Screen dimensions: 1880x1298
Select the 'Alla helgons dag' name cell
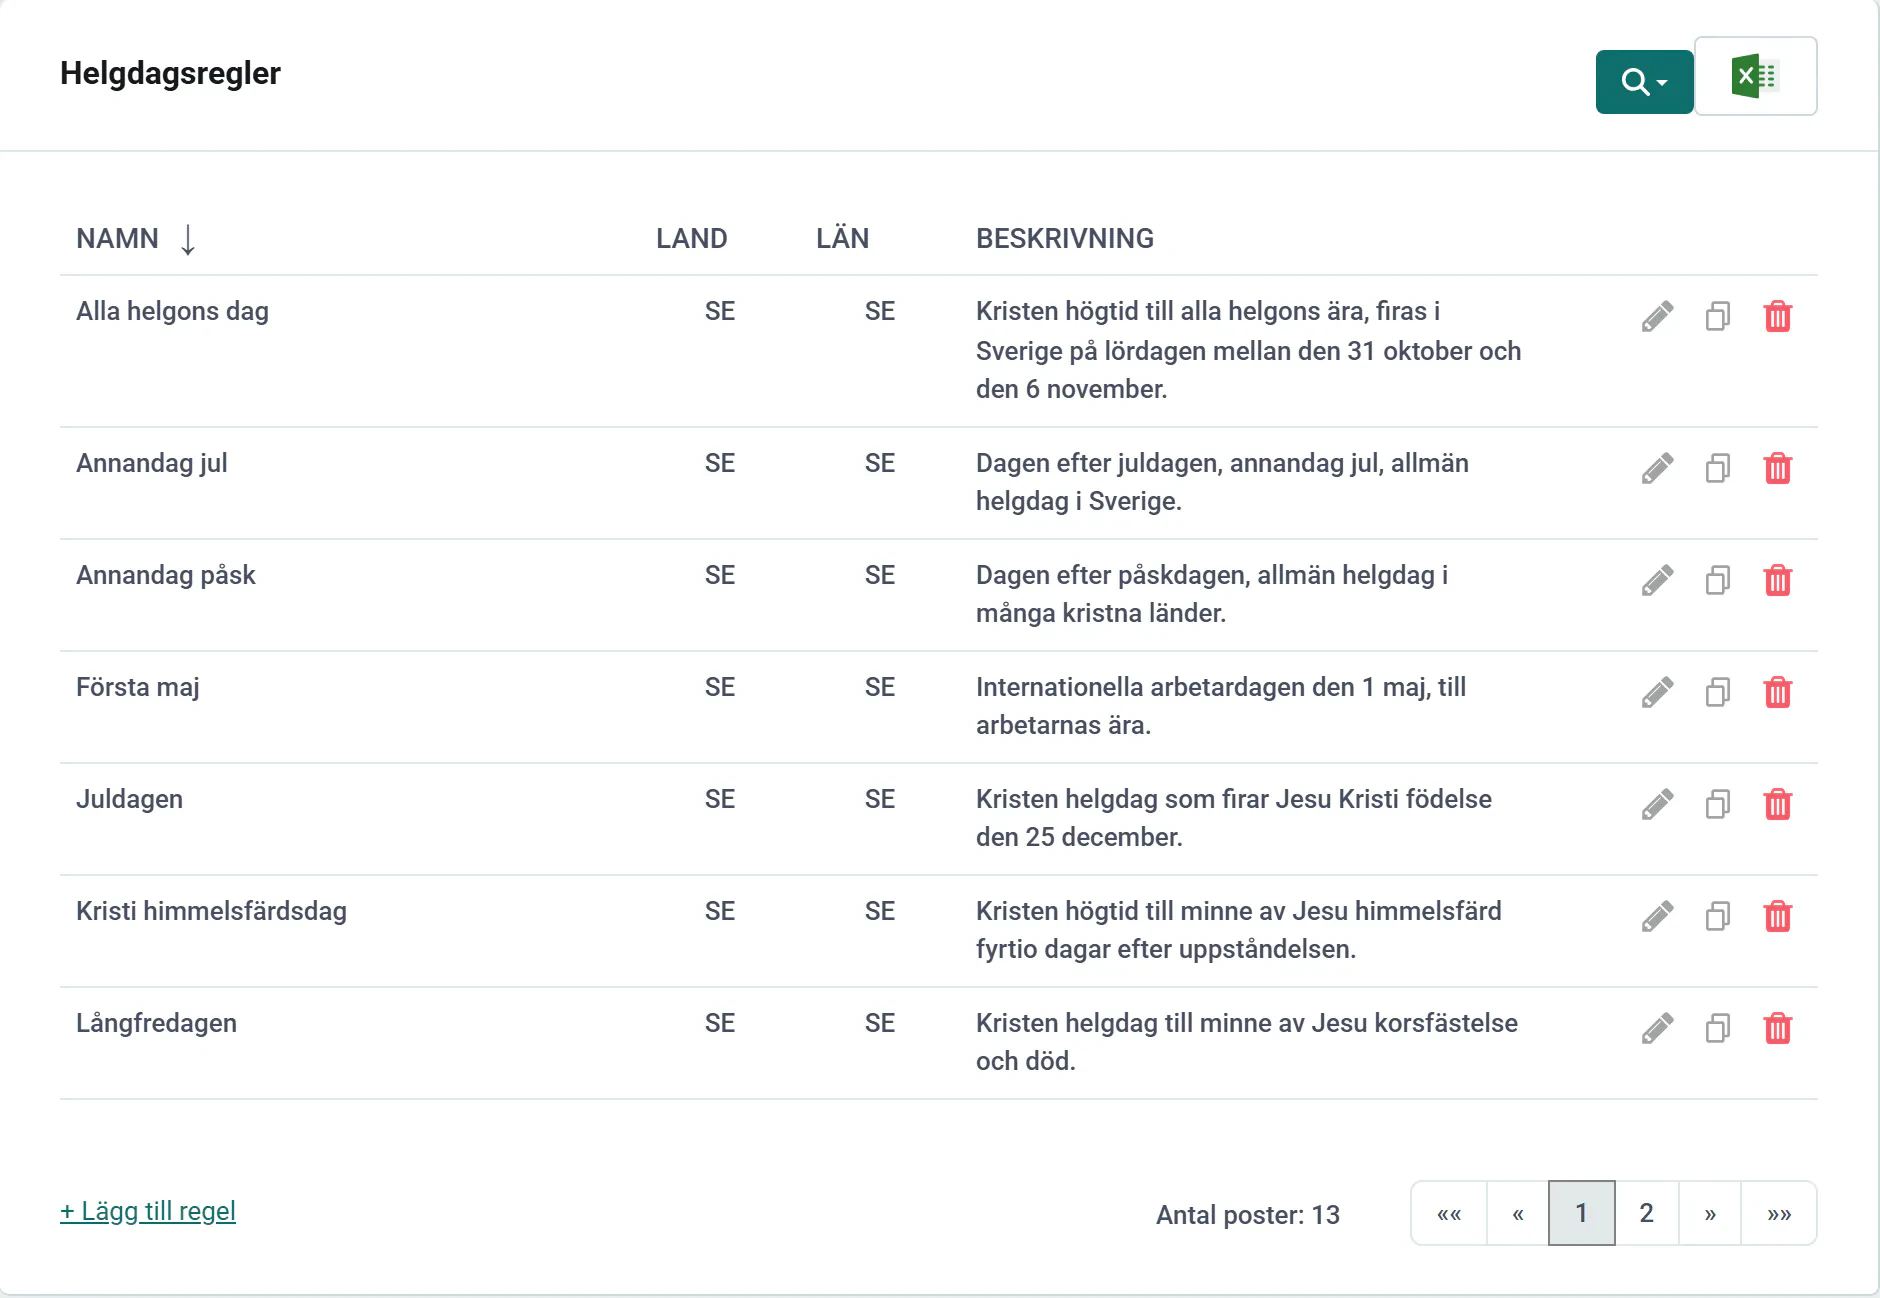point(172,312)
